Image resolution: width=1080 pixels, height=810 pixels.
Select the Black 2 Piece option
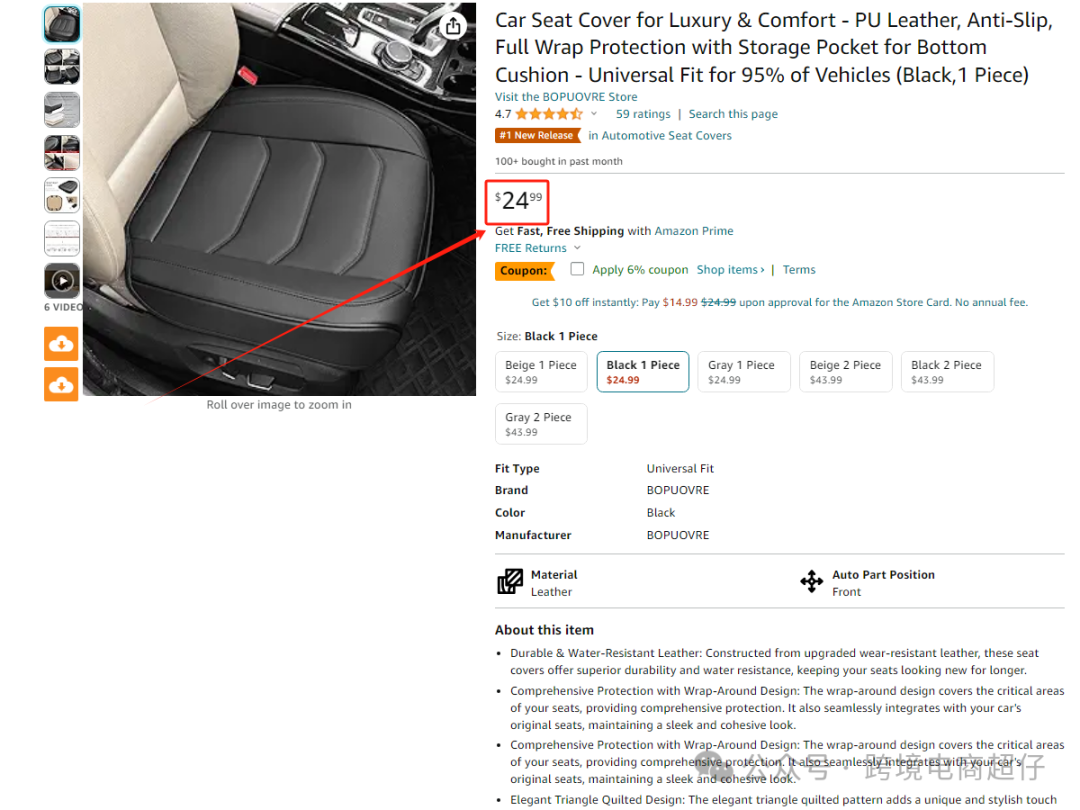tap(947, 372)
